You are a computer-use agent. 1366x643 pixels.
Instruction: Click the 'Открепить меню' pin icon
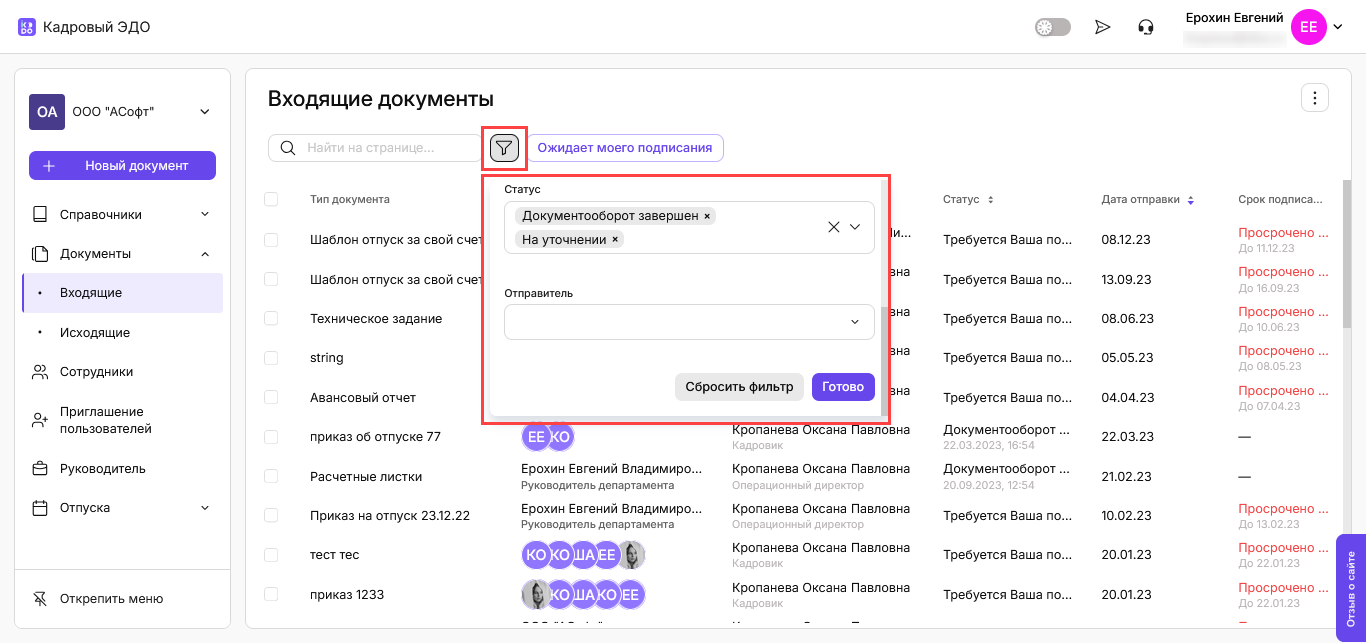click(x=40, y=599)
